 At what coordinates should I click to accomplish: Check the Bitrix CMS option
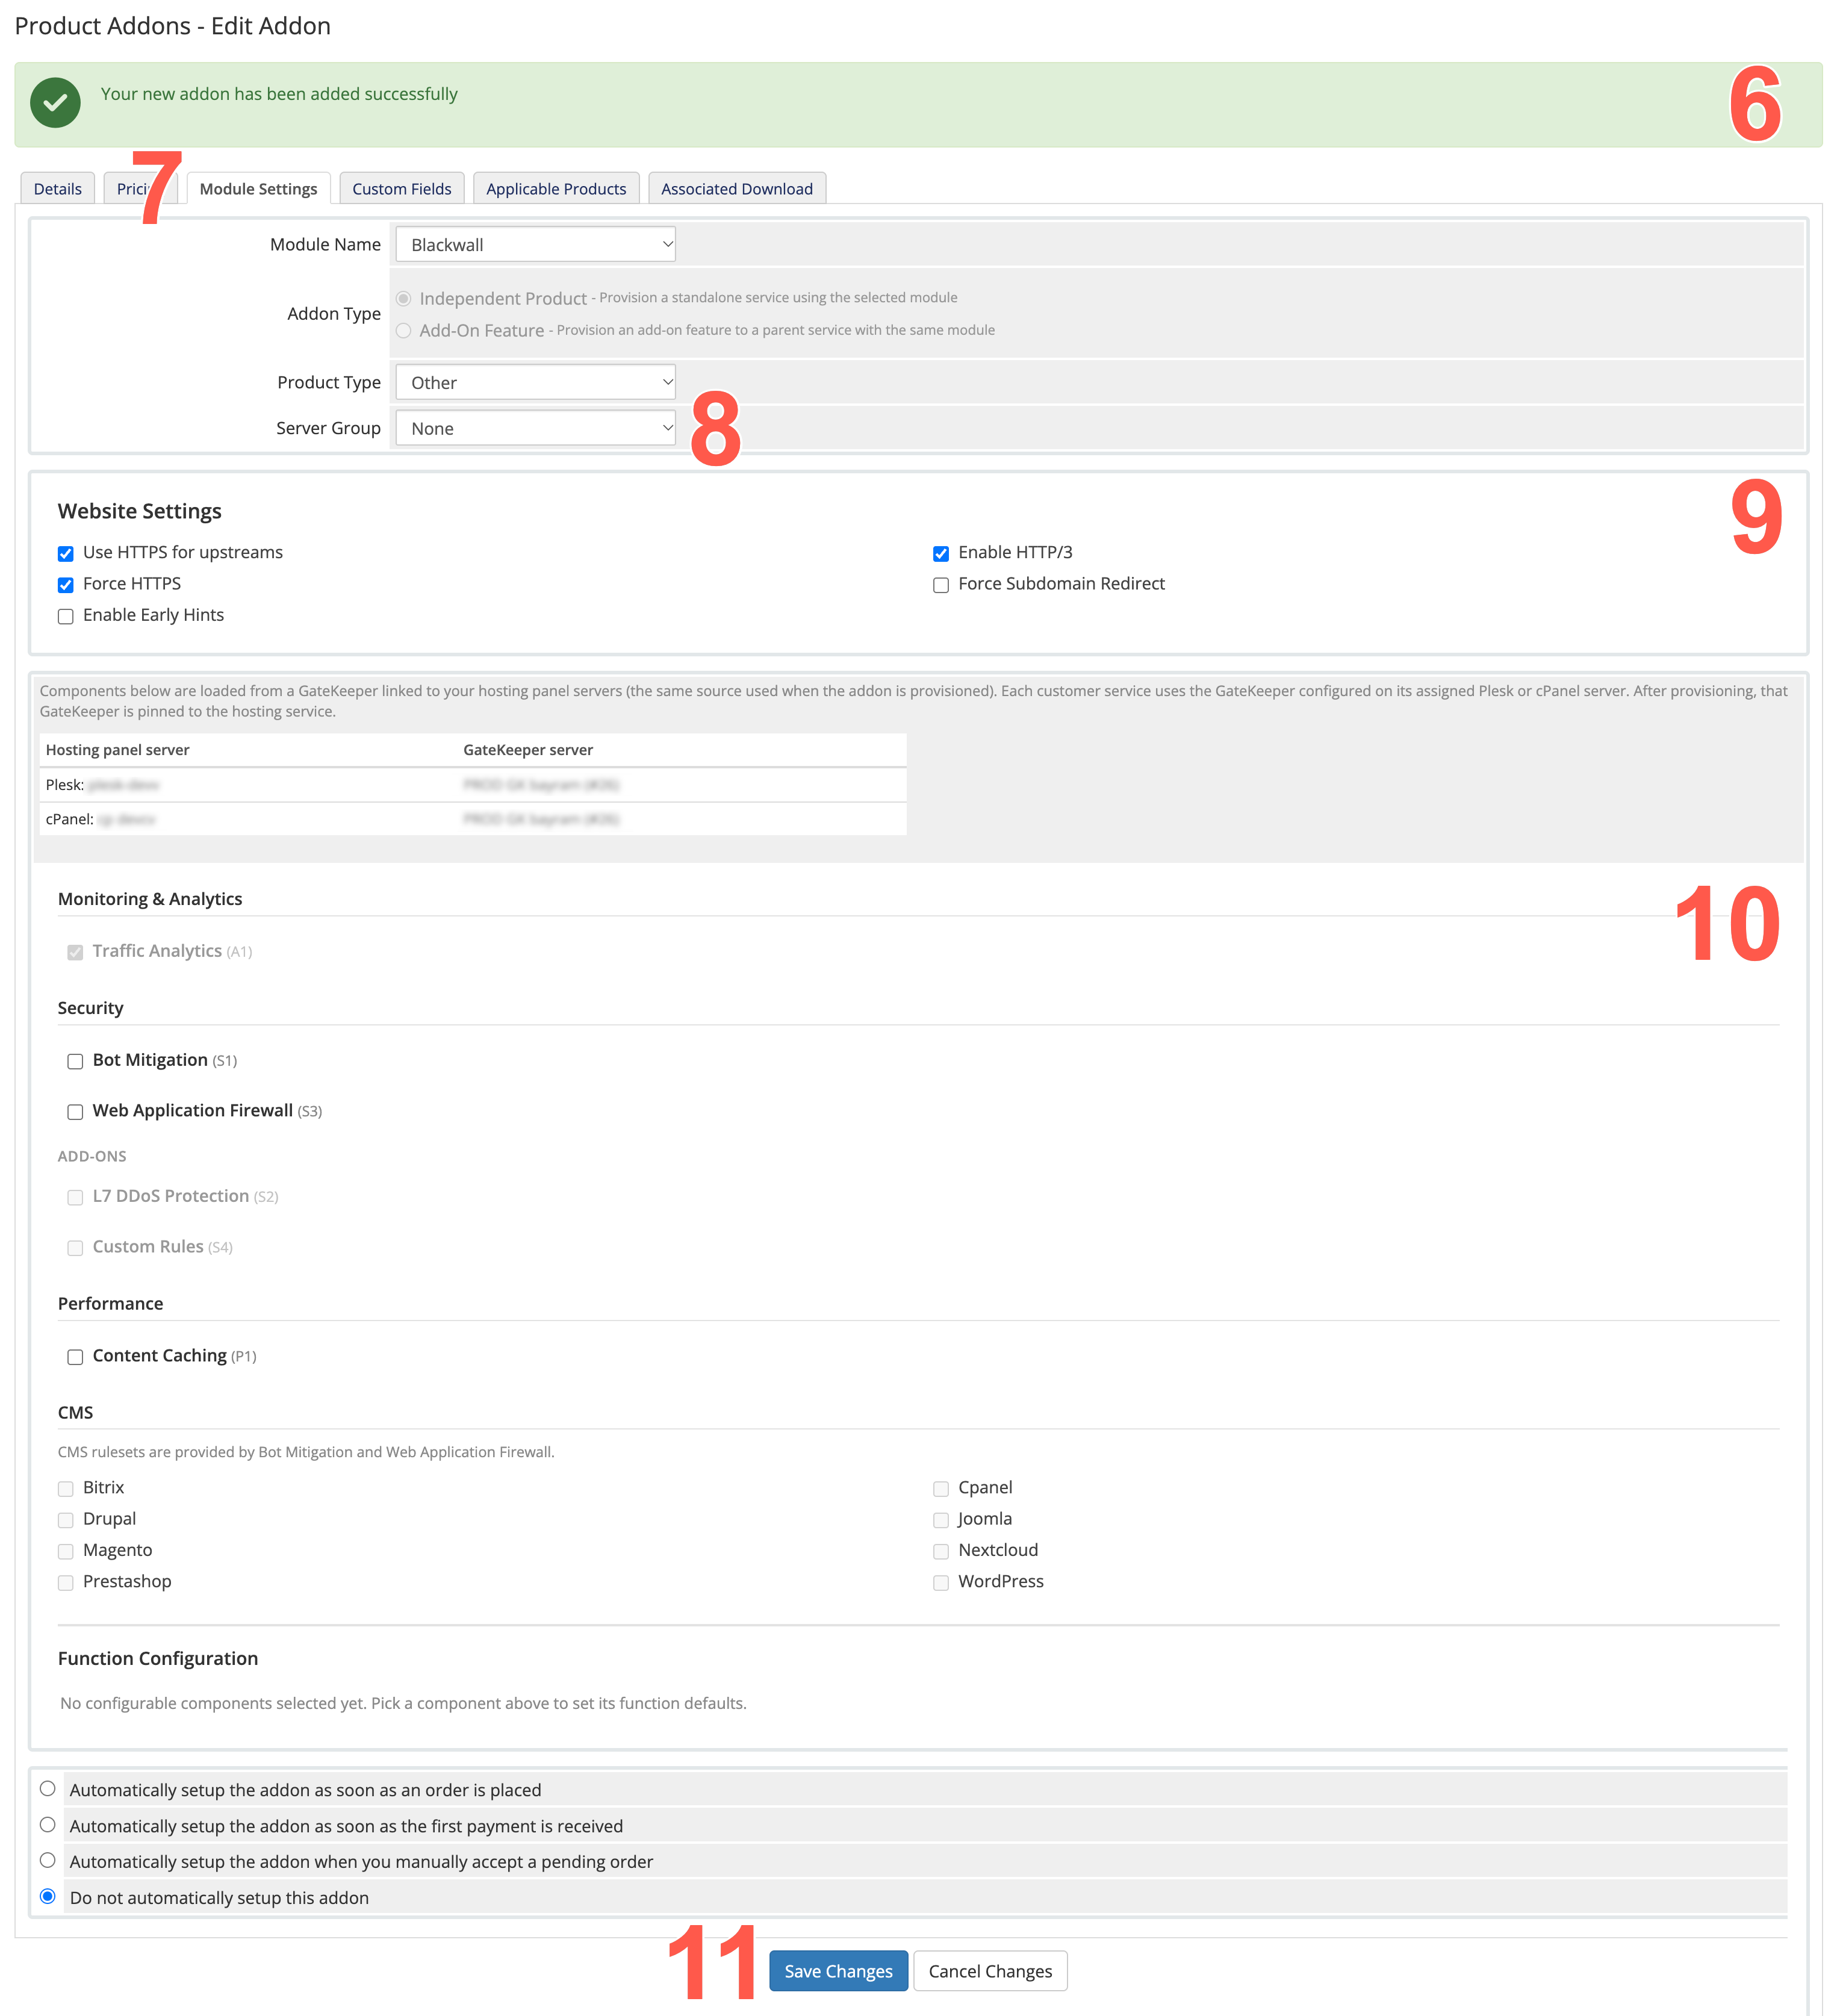pos(66,1488)
